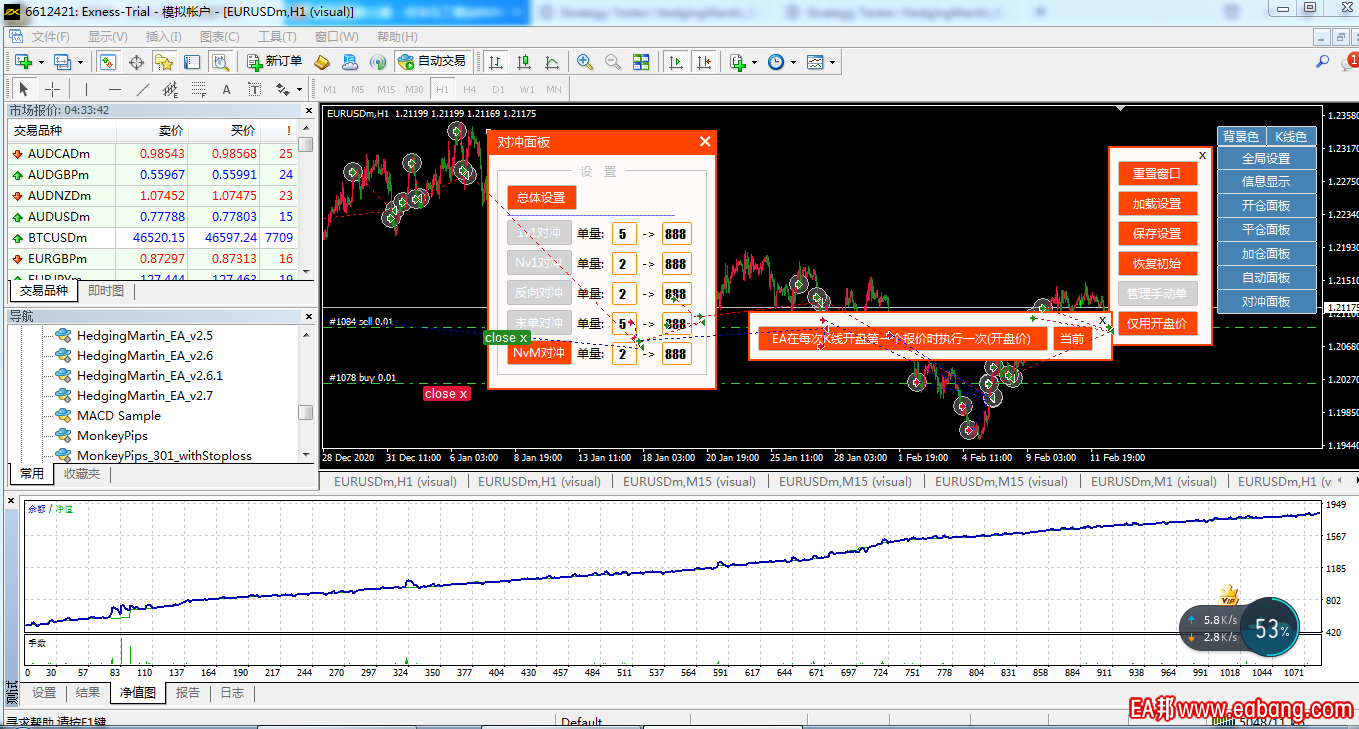
Task: Zoom in the chart with plus magnifier
Action: 585,62
